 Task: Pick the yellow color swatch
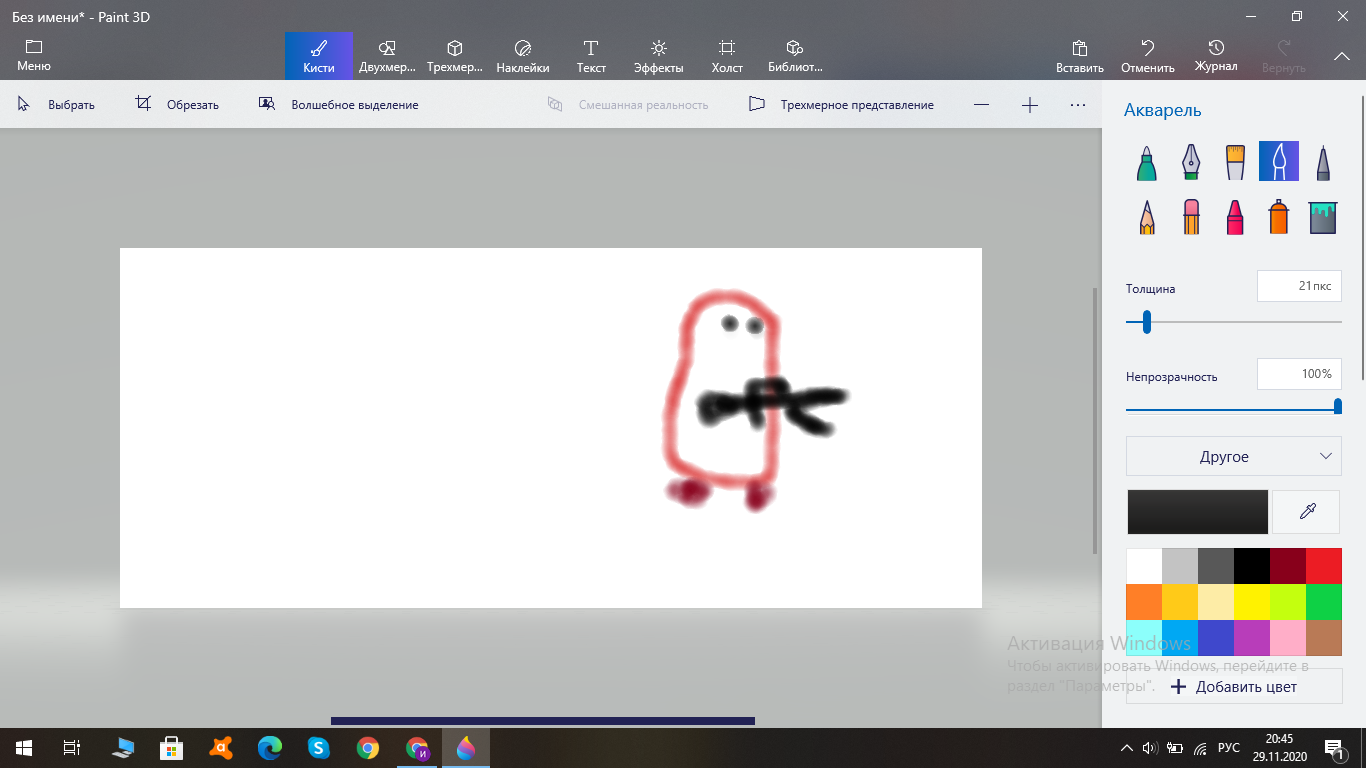click(1251, 602)
